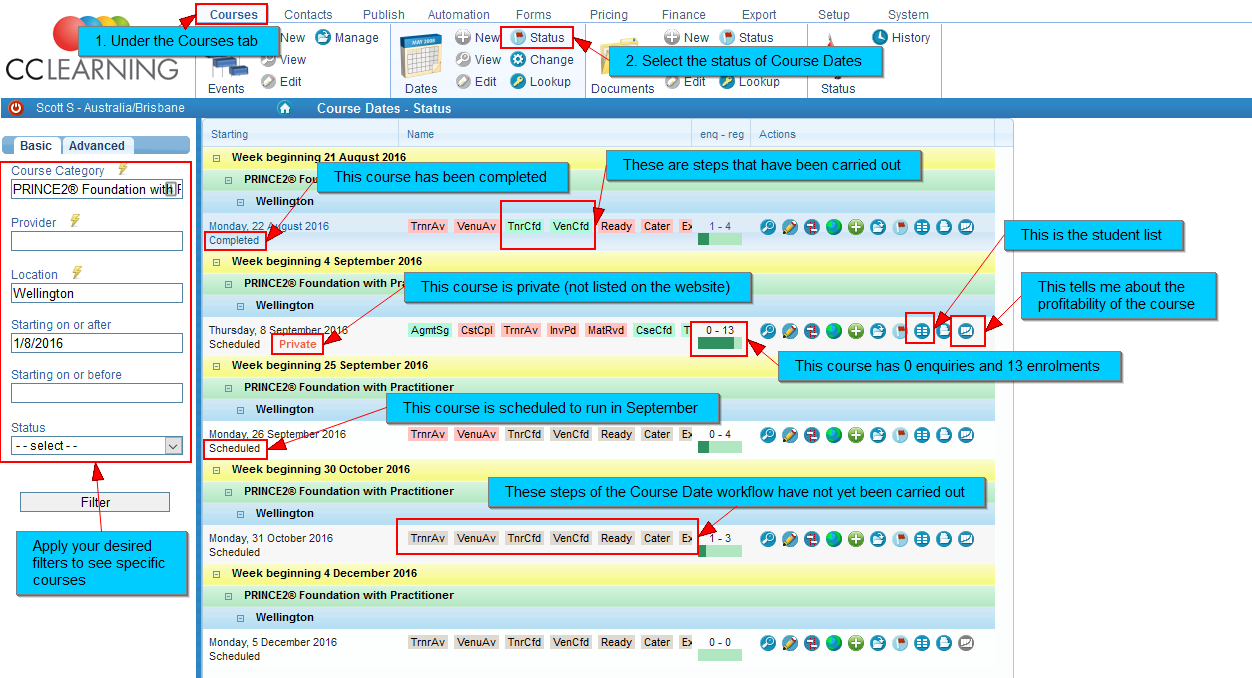Click Change in the Dates ribbon group
This screenshot has height=678, width=1252.
click(541, 60)
